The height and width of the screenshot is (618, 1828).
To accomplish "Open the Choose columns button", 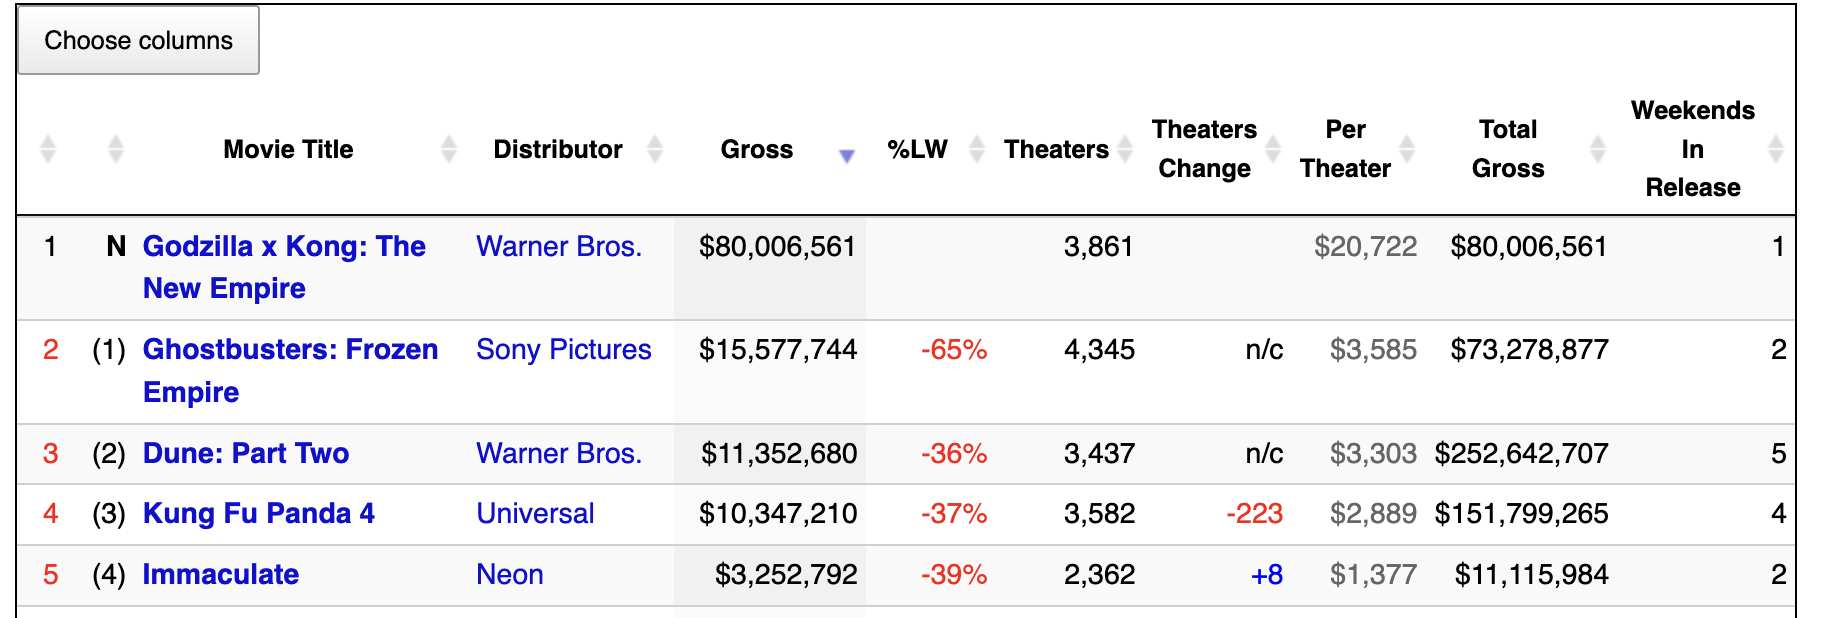I will pyautogui.click(x=139, y=40).
